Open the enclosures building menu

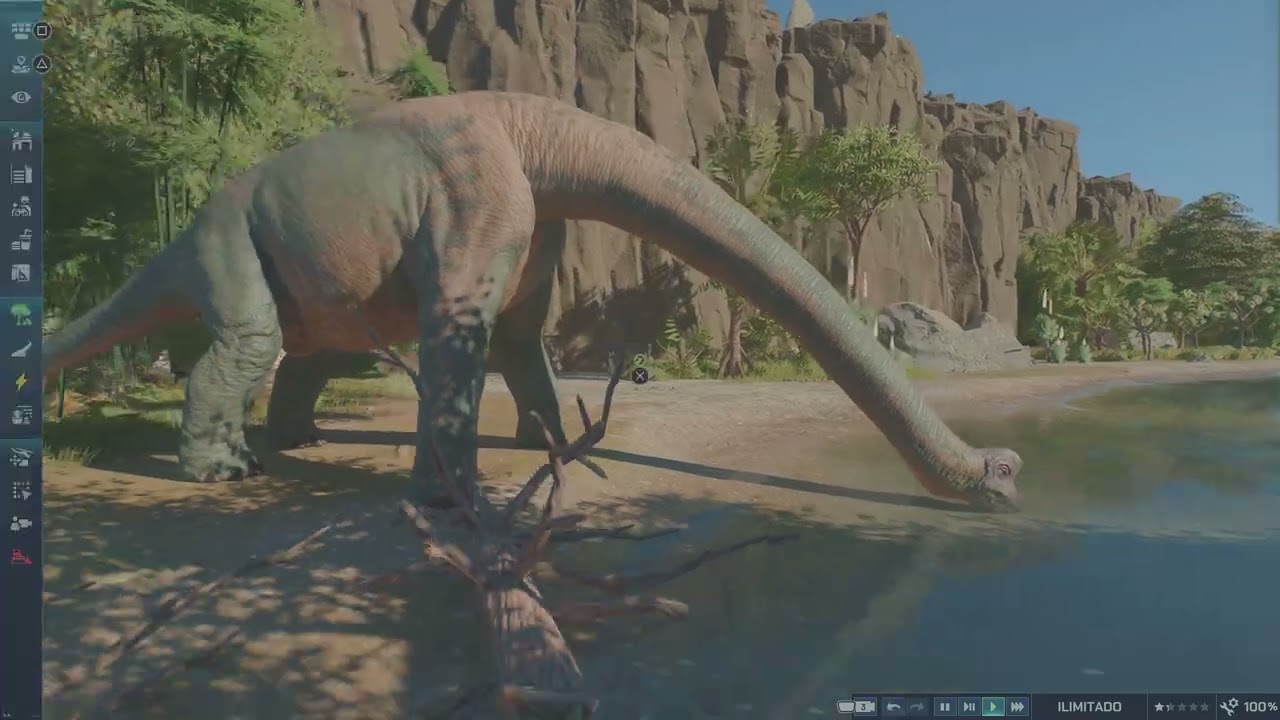[21, 141]
